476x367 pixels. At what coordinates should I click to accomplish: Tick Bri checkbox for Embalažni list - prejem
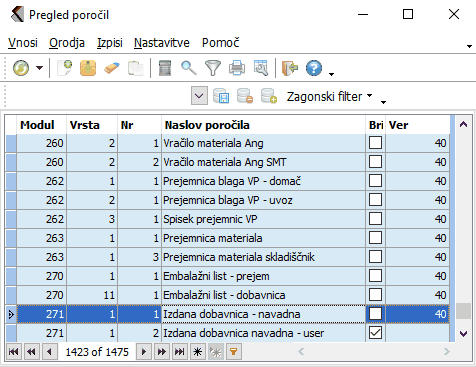tap(375, 276)
